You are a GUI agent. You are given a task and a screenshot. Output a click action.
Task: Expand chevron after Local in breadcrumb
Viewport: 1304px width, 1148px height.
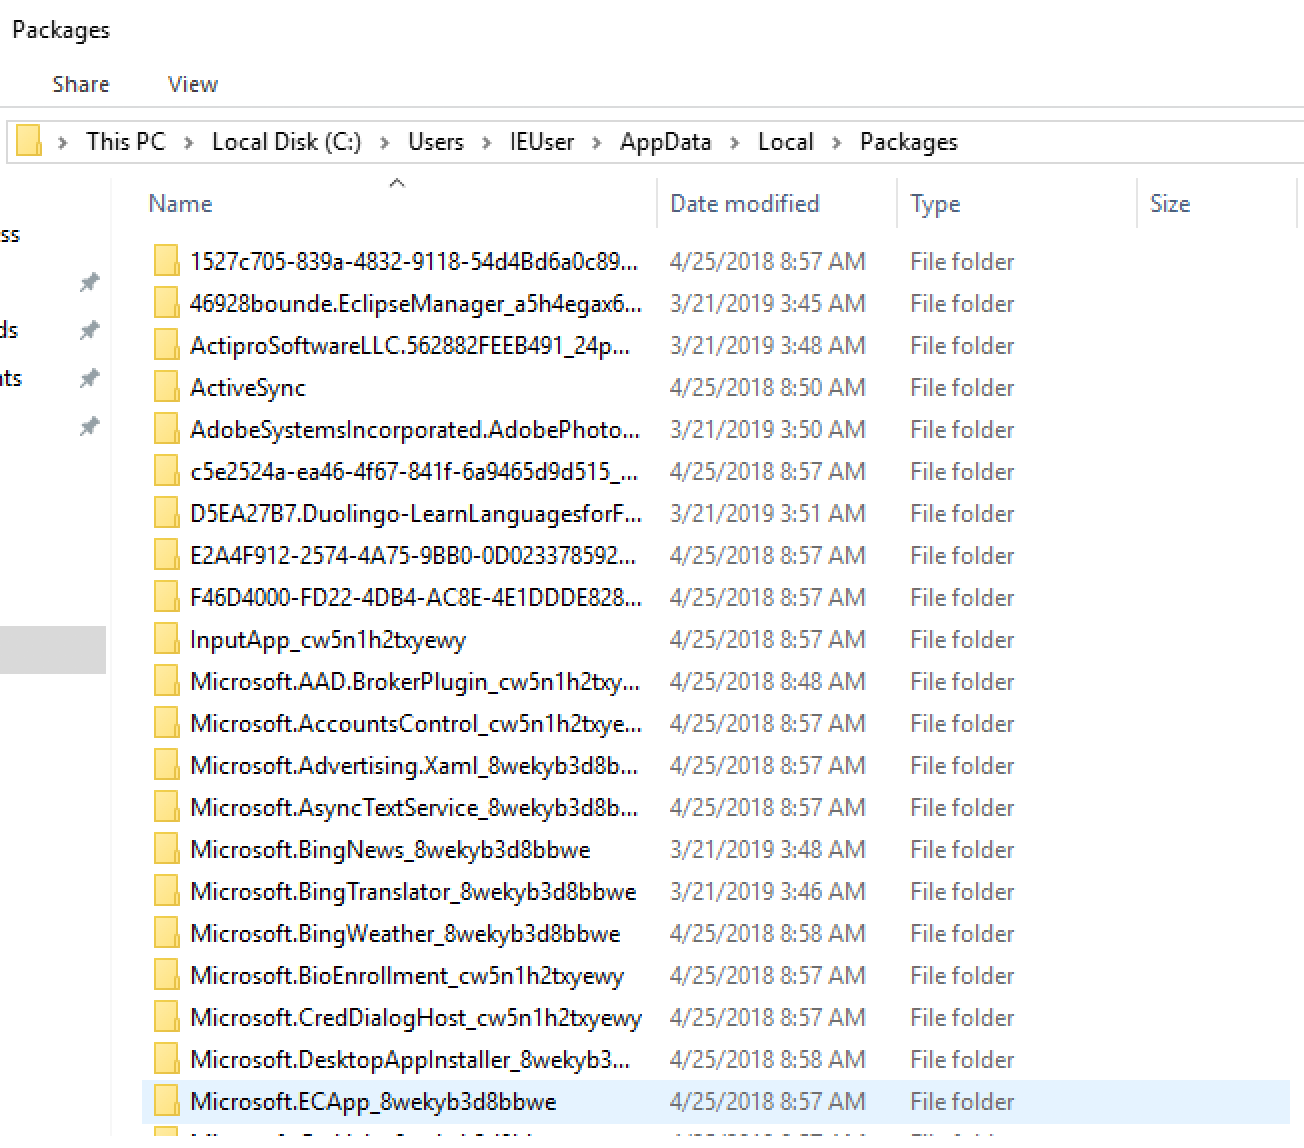(837, 143)
